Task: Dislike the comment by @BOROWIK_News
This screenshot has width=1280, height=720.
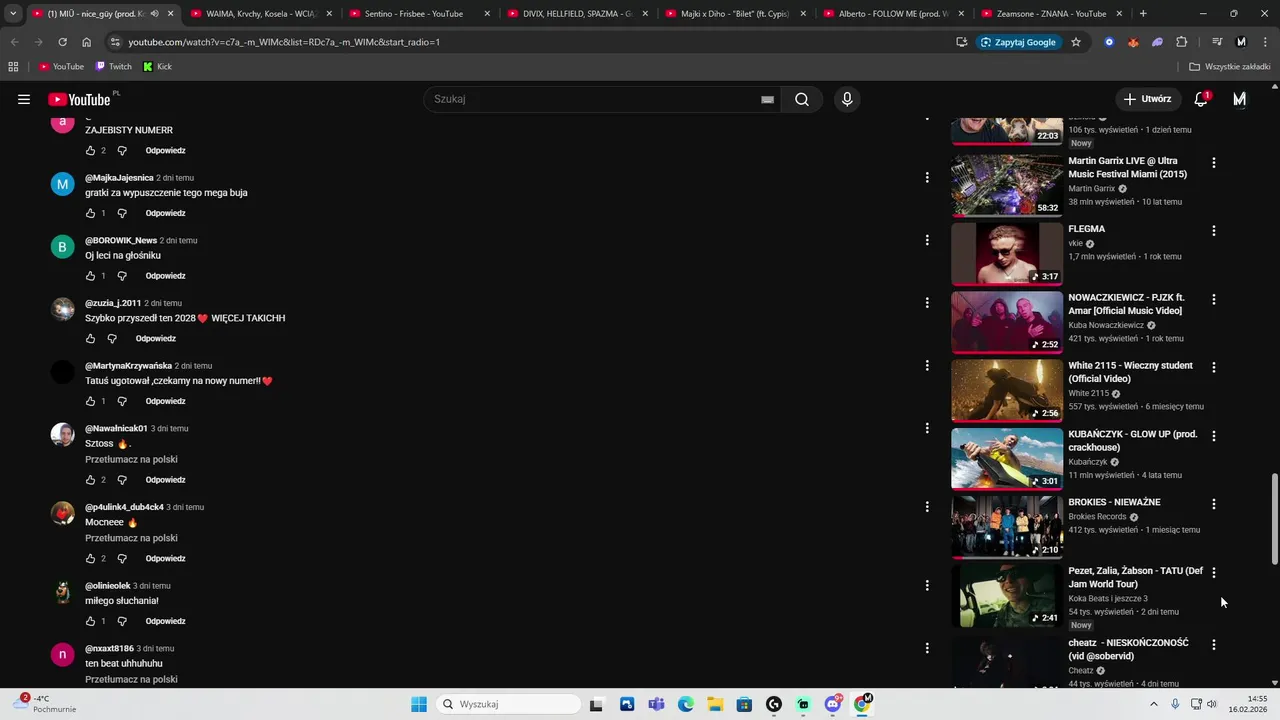Action: point(122,276)
